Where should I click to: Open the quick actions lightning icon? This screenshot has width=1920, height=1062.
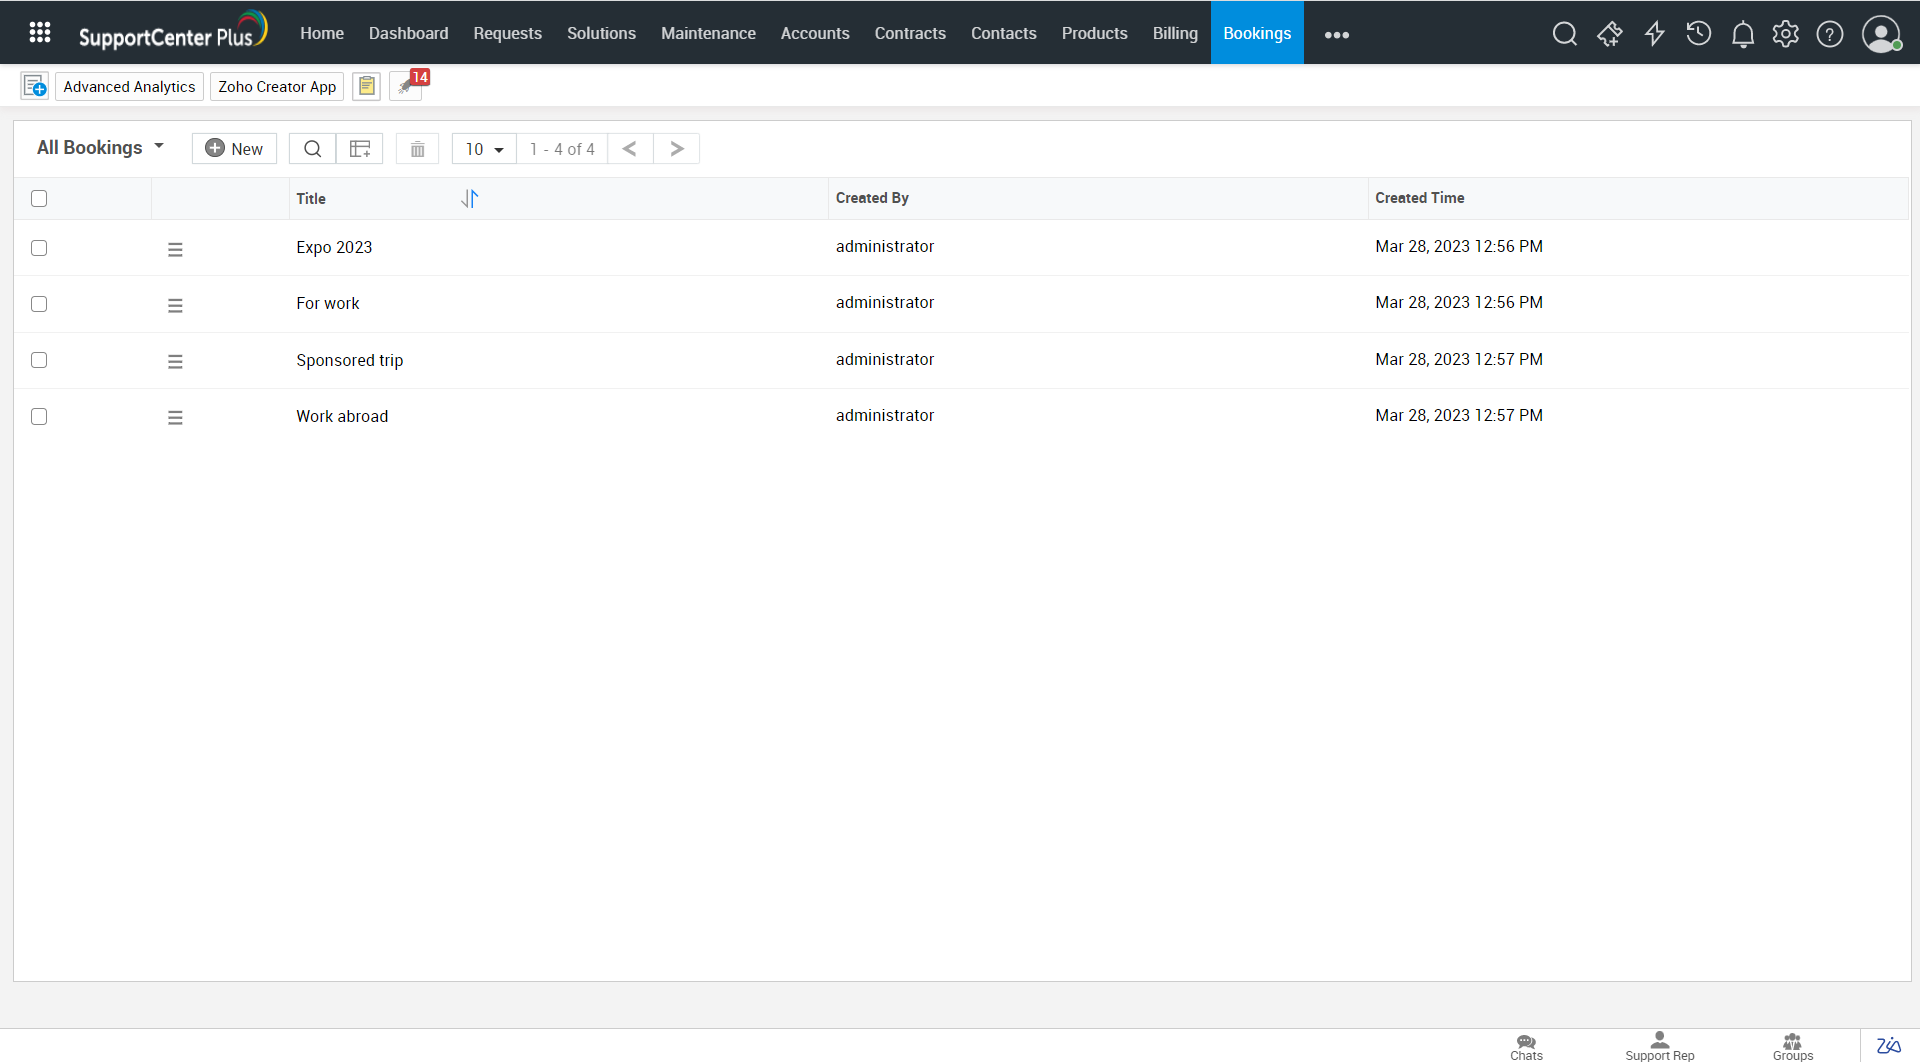pos(1654,34)
